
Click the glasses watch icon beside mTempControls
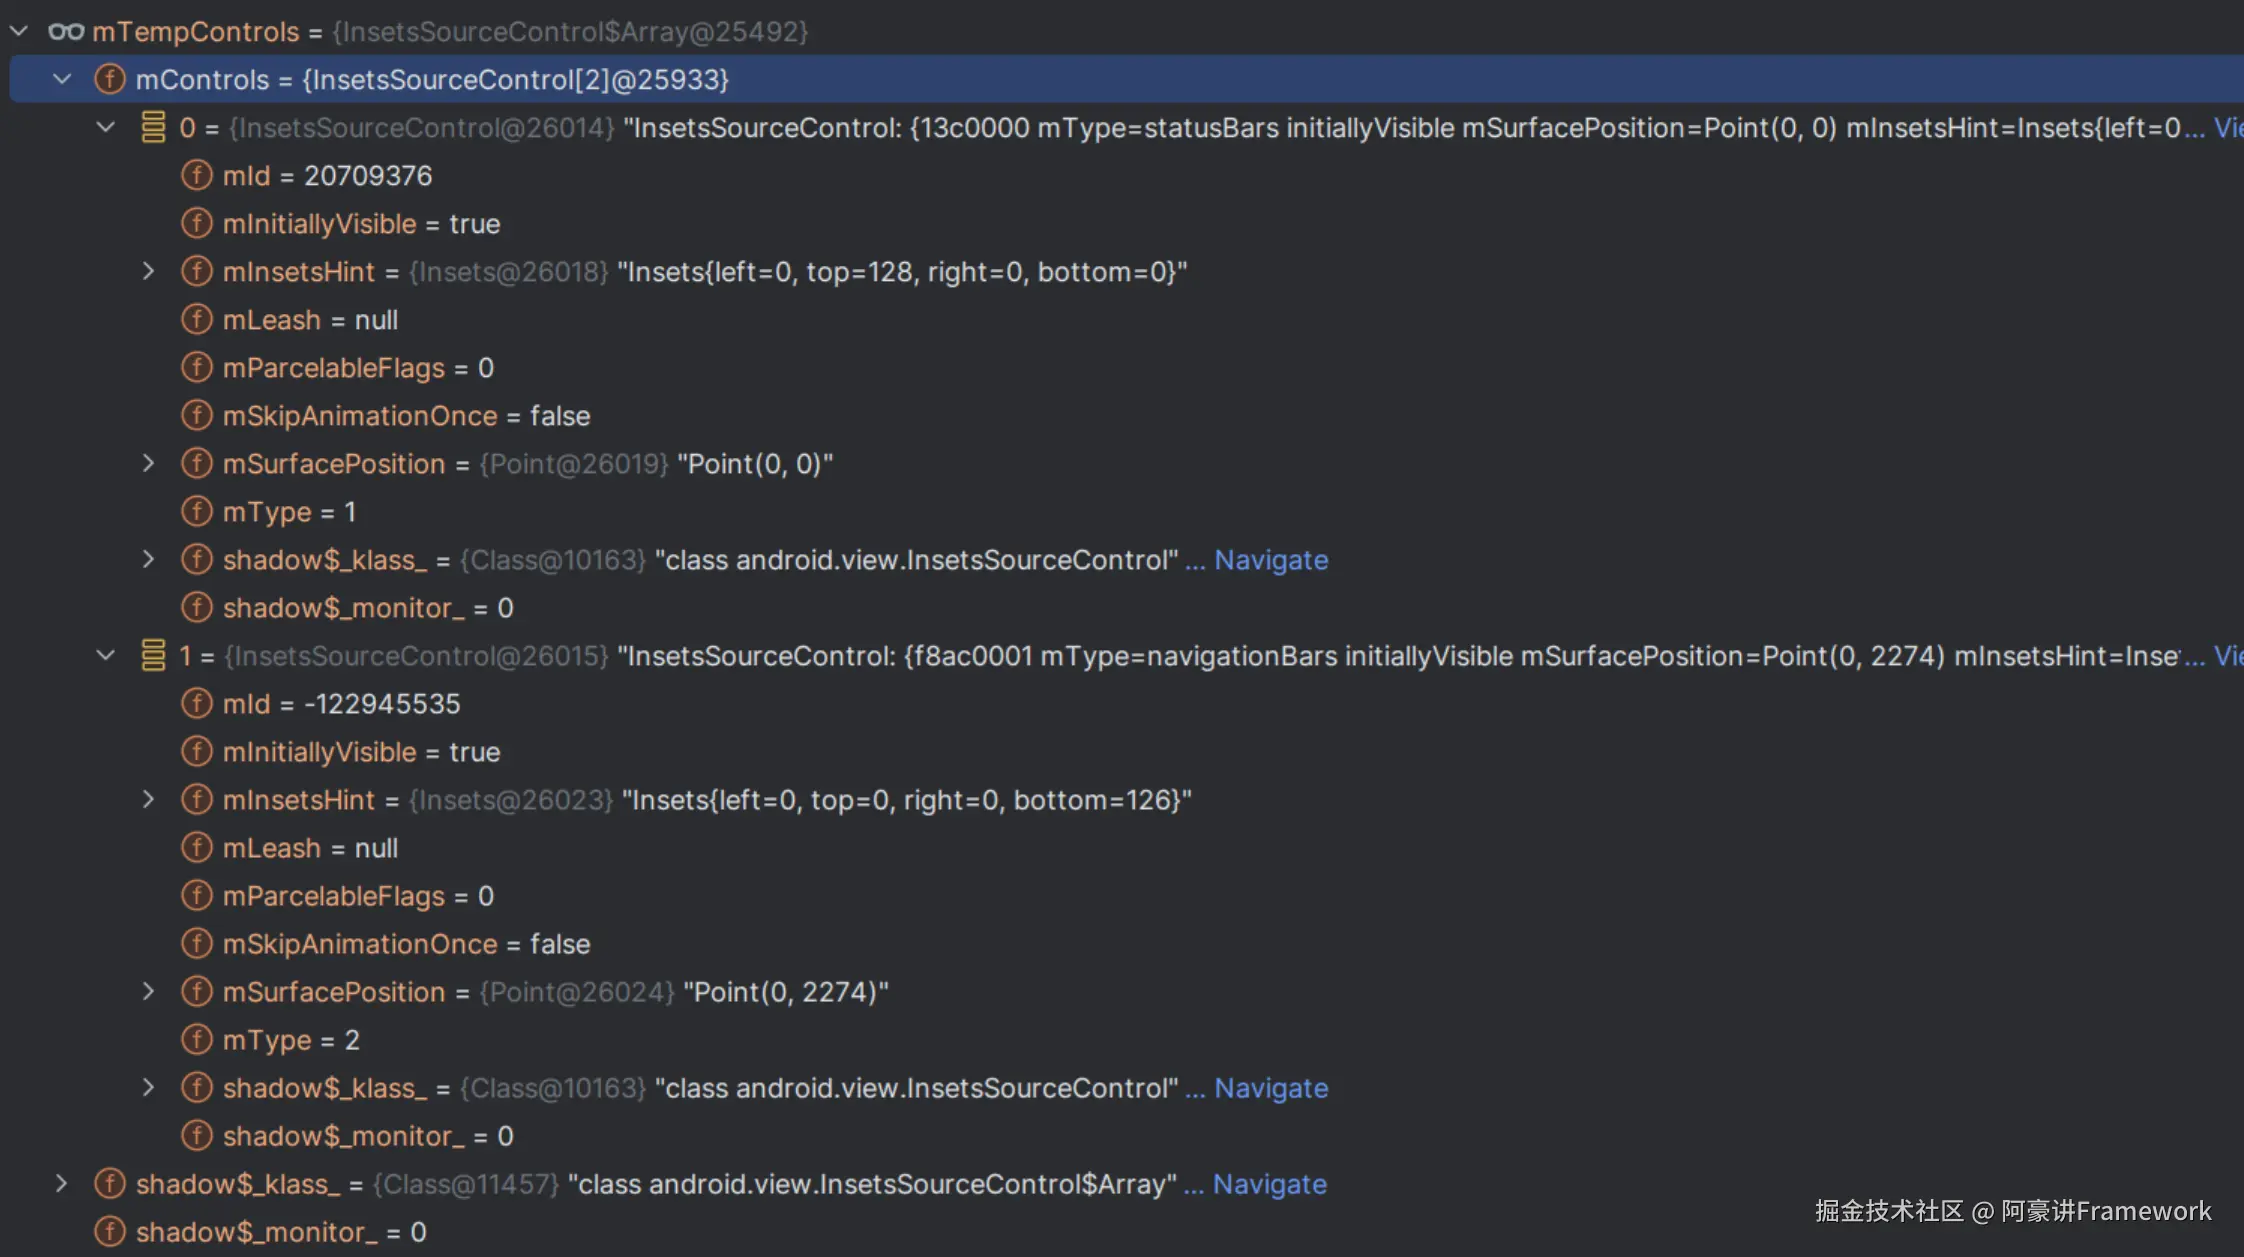point(66,32)
